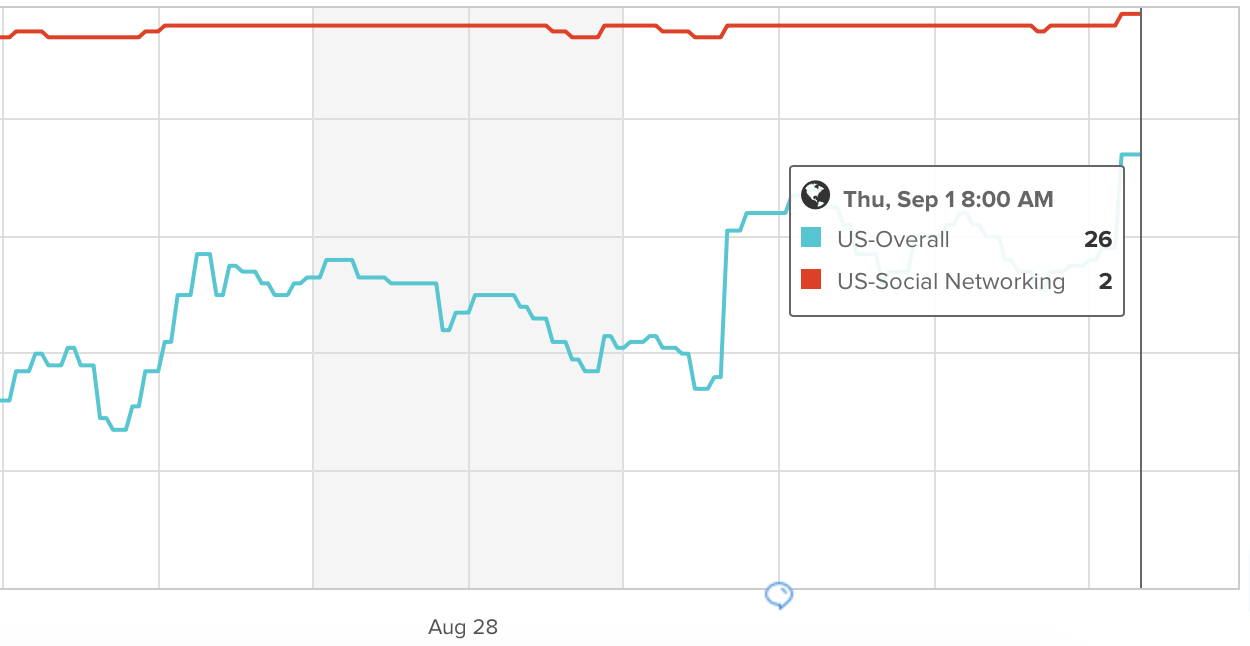Click the US-Overall rank value 26
Image resolution: width=1250 pixels, height=646 pixels.
tap(1097, 240)
